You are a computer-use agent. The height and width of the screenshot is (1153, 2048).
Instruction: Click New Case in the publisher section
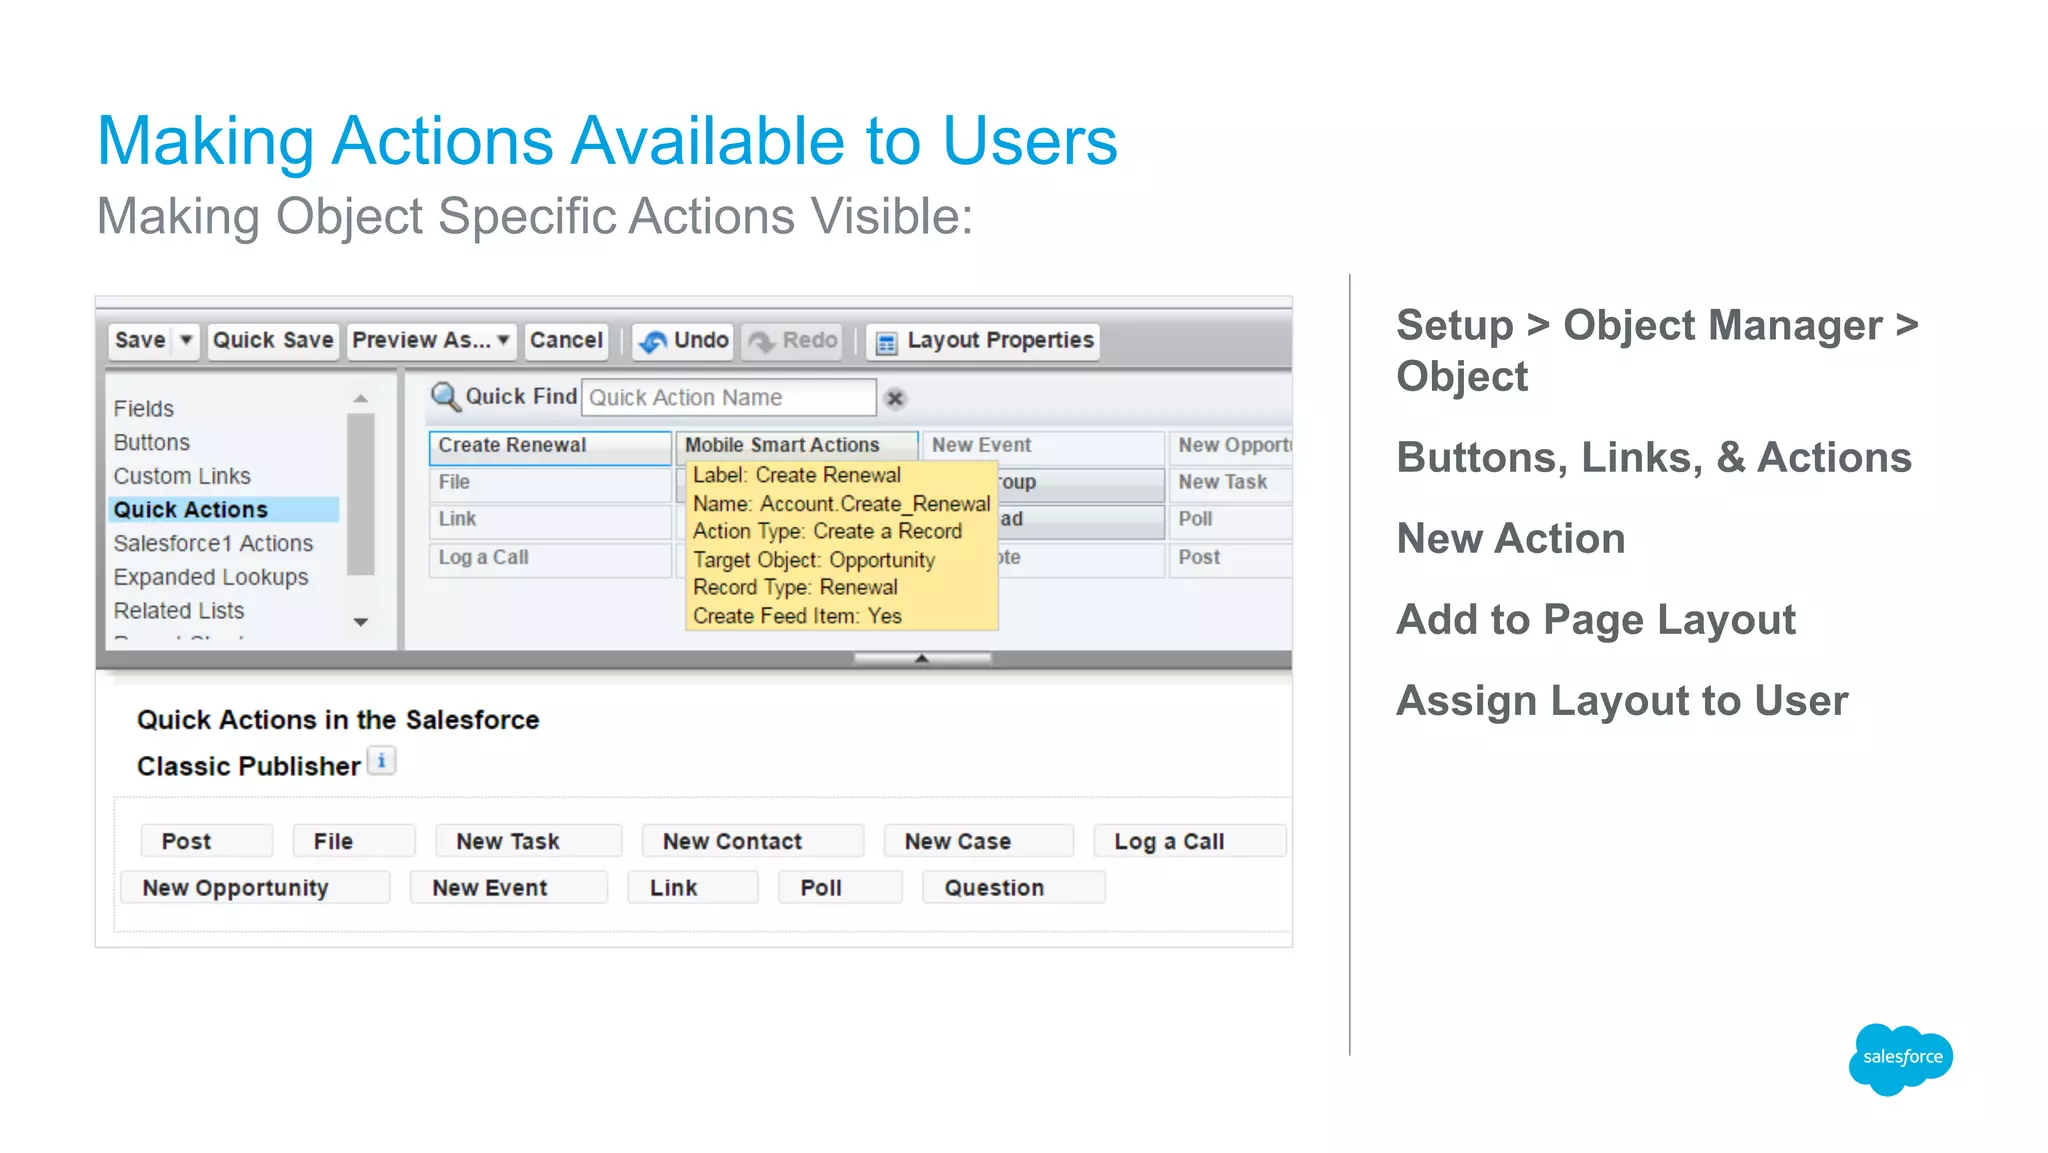979,841
